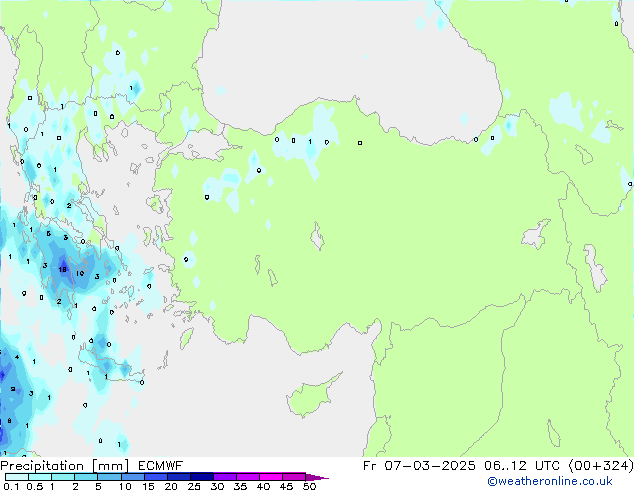Open the weatheronline.co.uk copyright link
This screenshot has width=634, height=490.
549,481
